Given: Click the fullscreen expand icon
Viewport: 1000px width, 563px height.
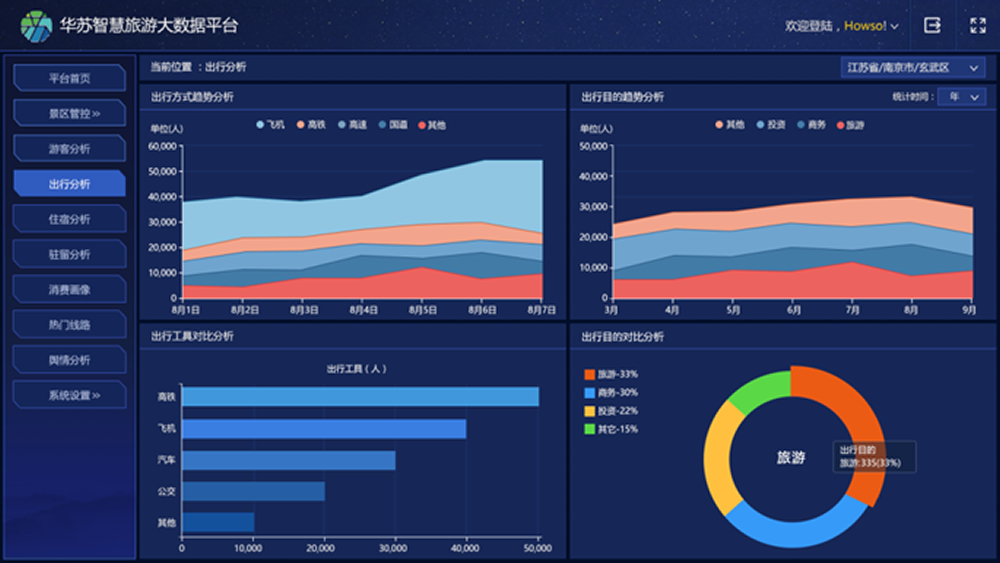Looking at the screenshot, I should 978,26.
